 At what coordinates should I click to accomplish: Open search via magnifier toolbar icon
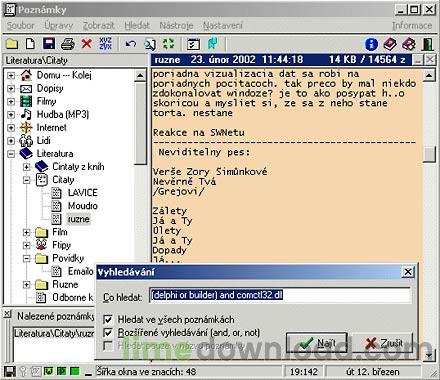click(x=150, y=44)
